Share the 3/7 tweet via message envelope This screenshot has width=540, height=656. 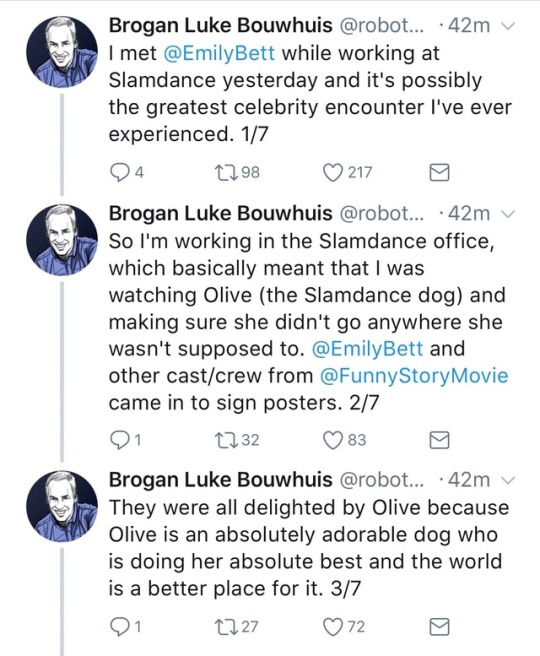(440, 627)
